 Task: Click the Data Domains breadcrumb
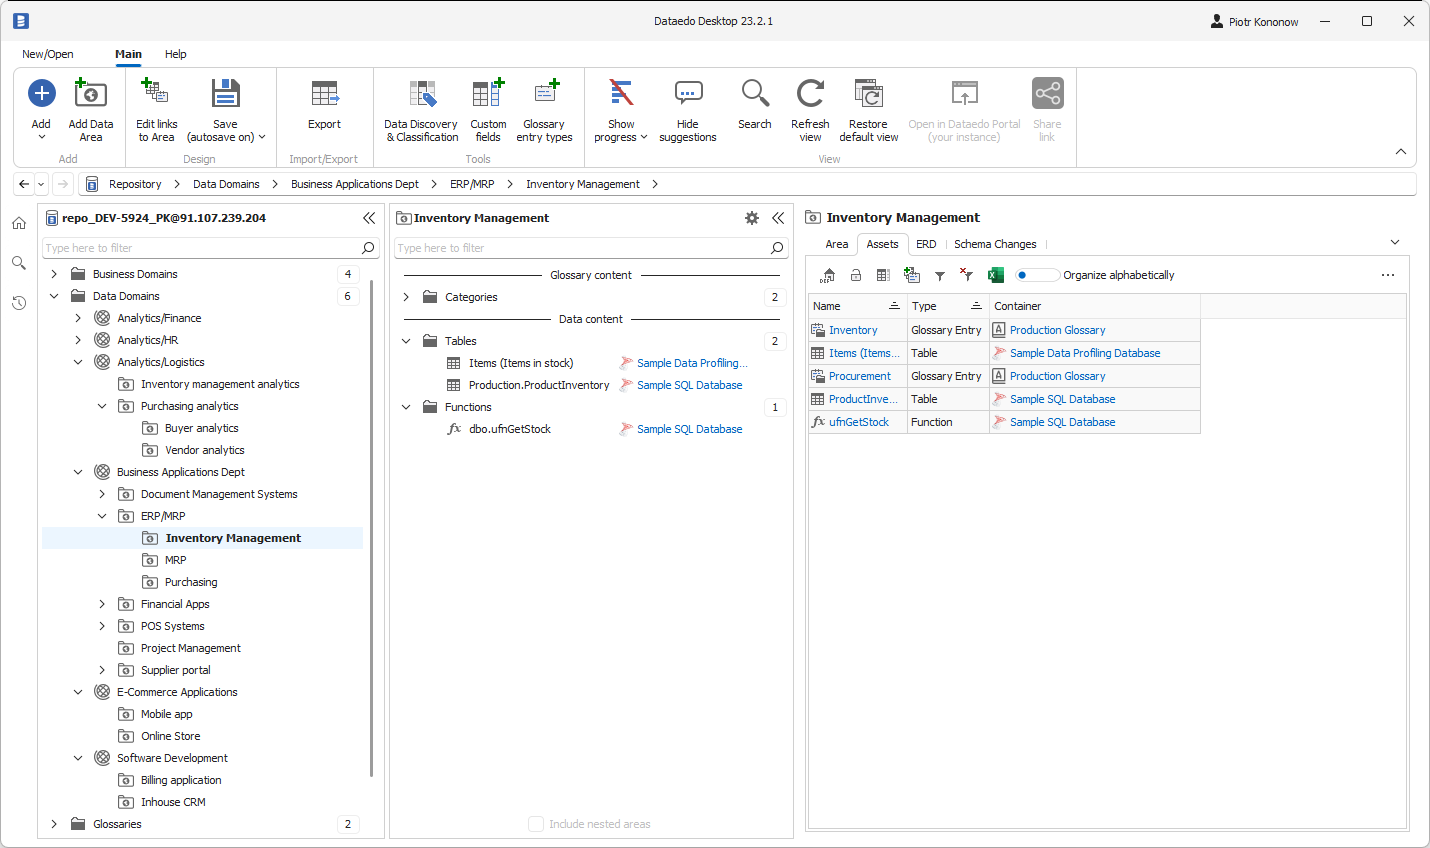pos(226,184)
